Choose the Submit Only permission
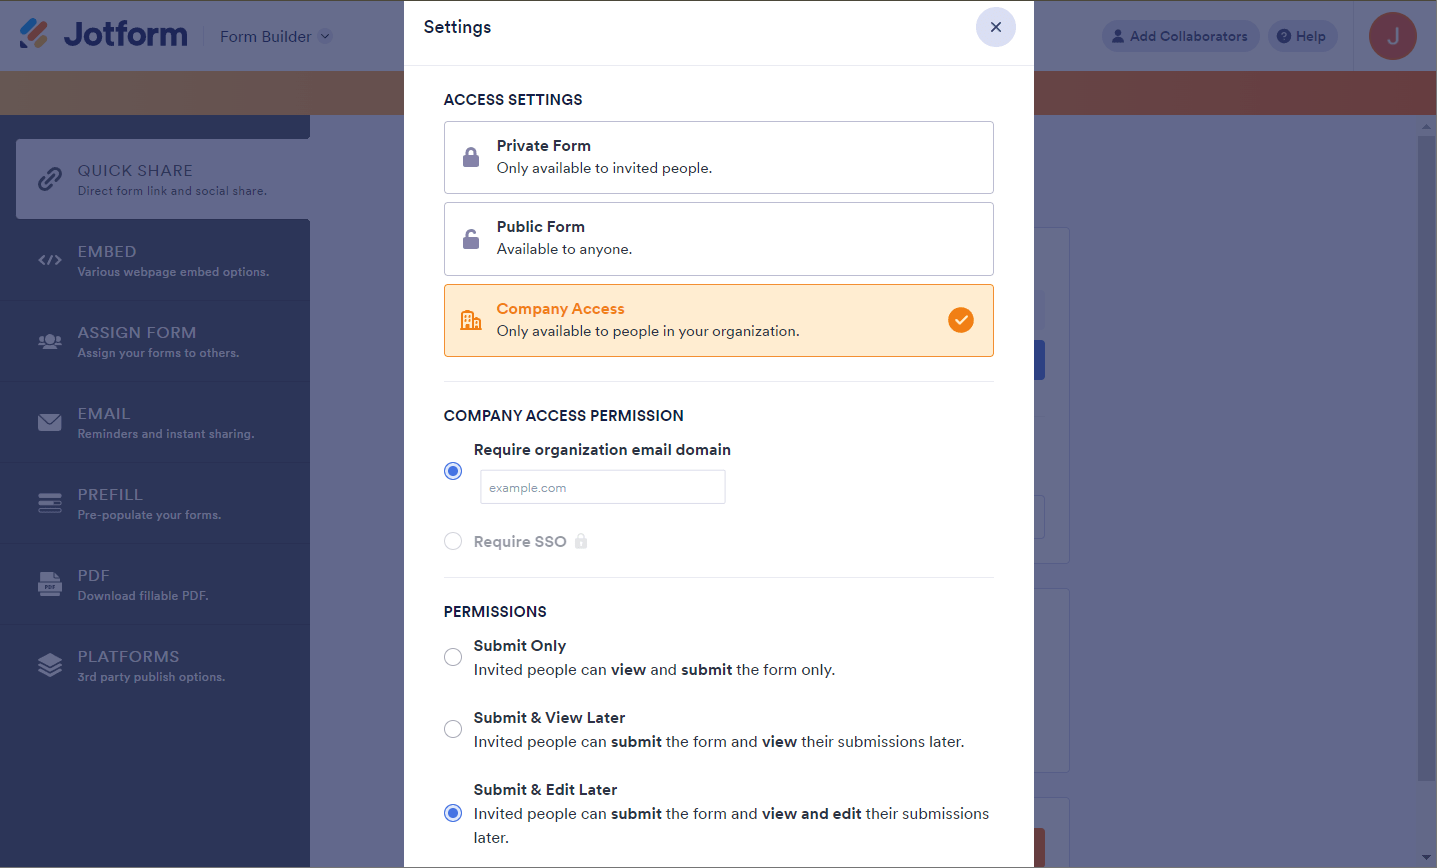The height and width of the screenshot is (868, 1437). click(453, 657)
